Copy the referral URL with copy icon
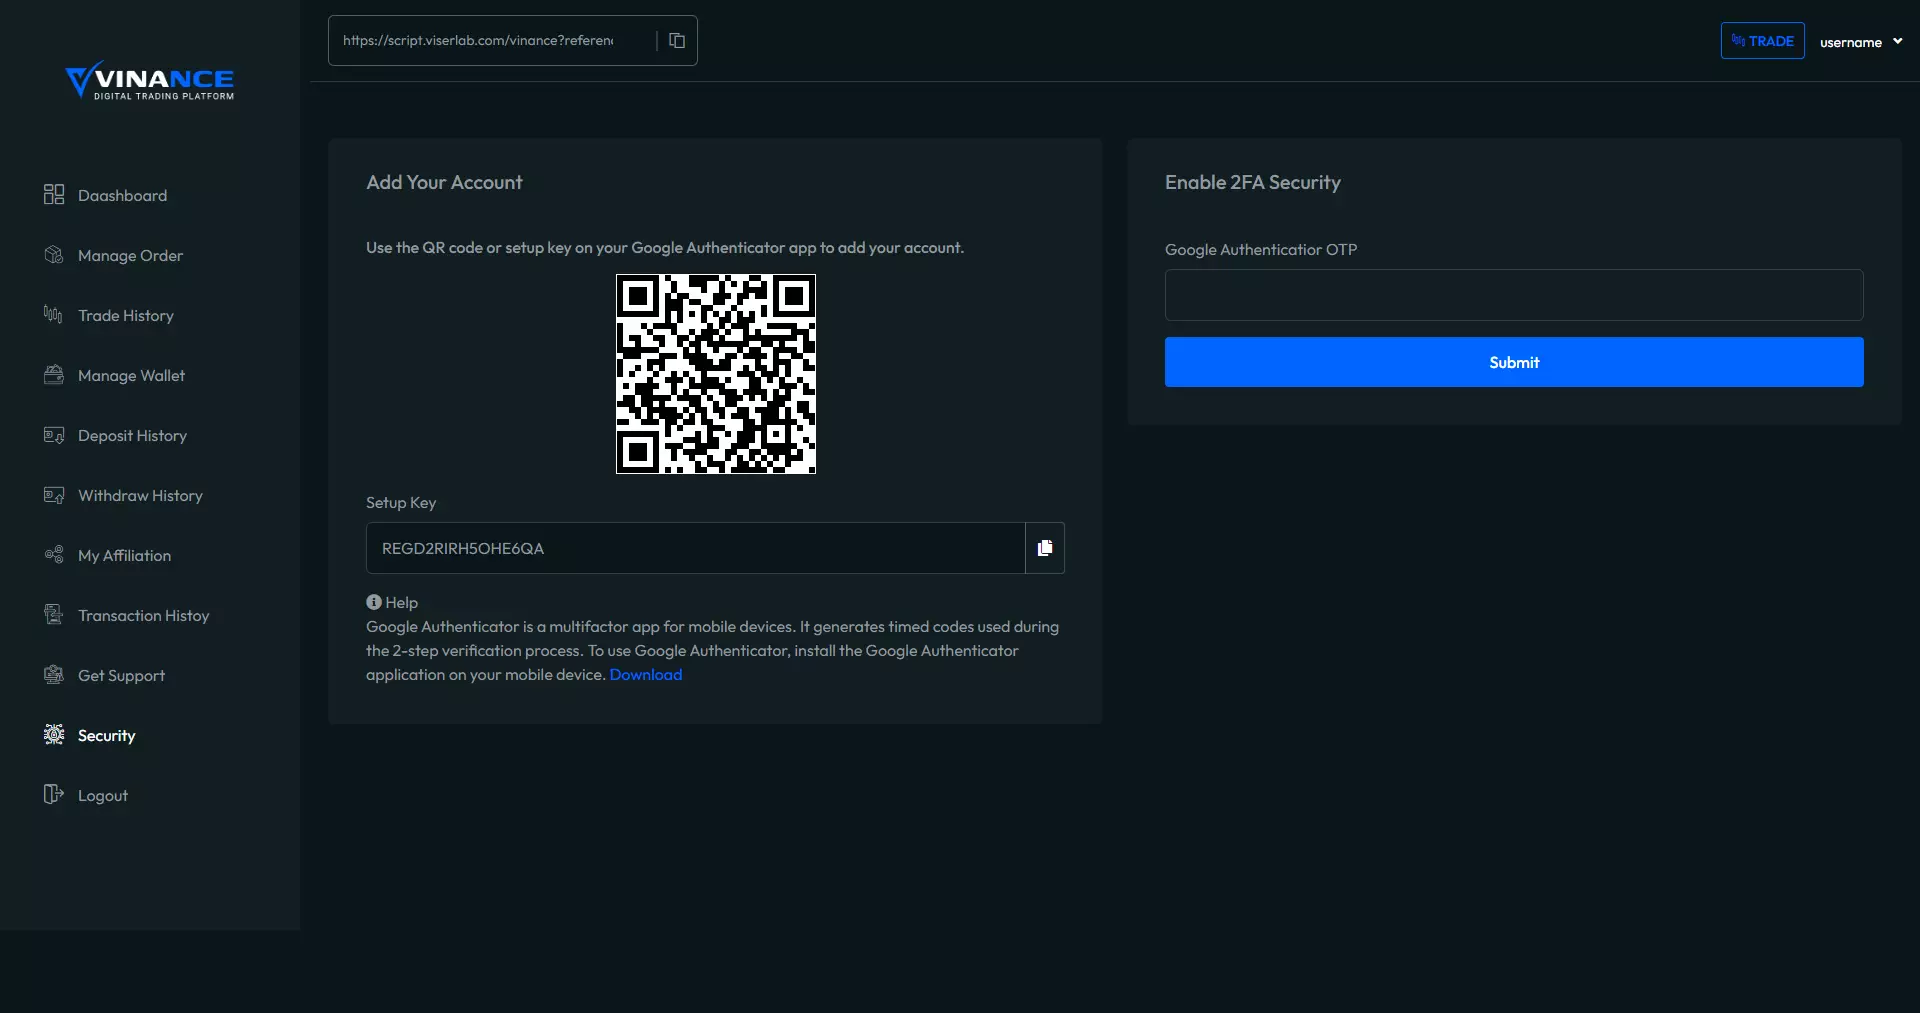The height and width of the screenshot is (1013, 1920). click(677, 40)
